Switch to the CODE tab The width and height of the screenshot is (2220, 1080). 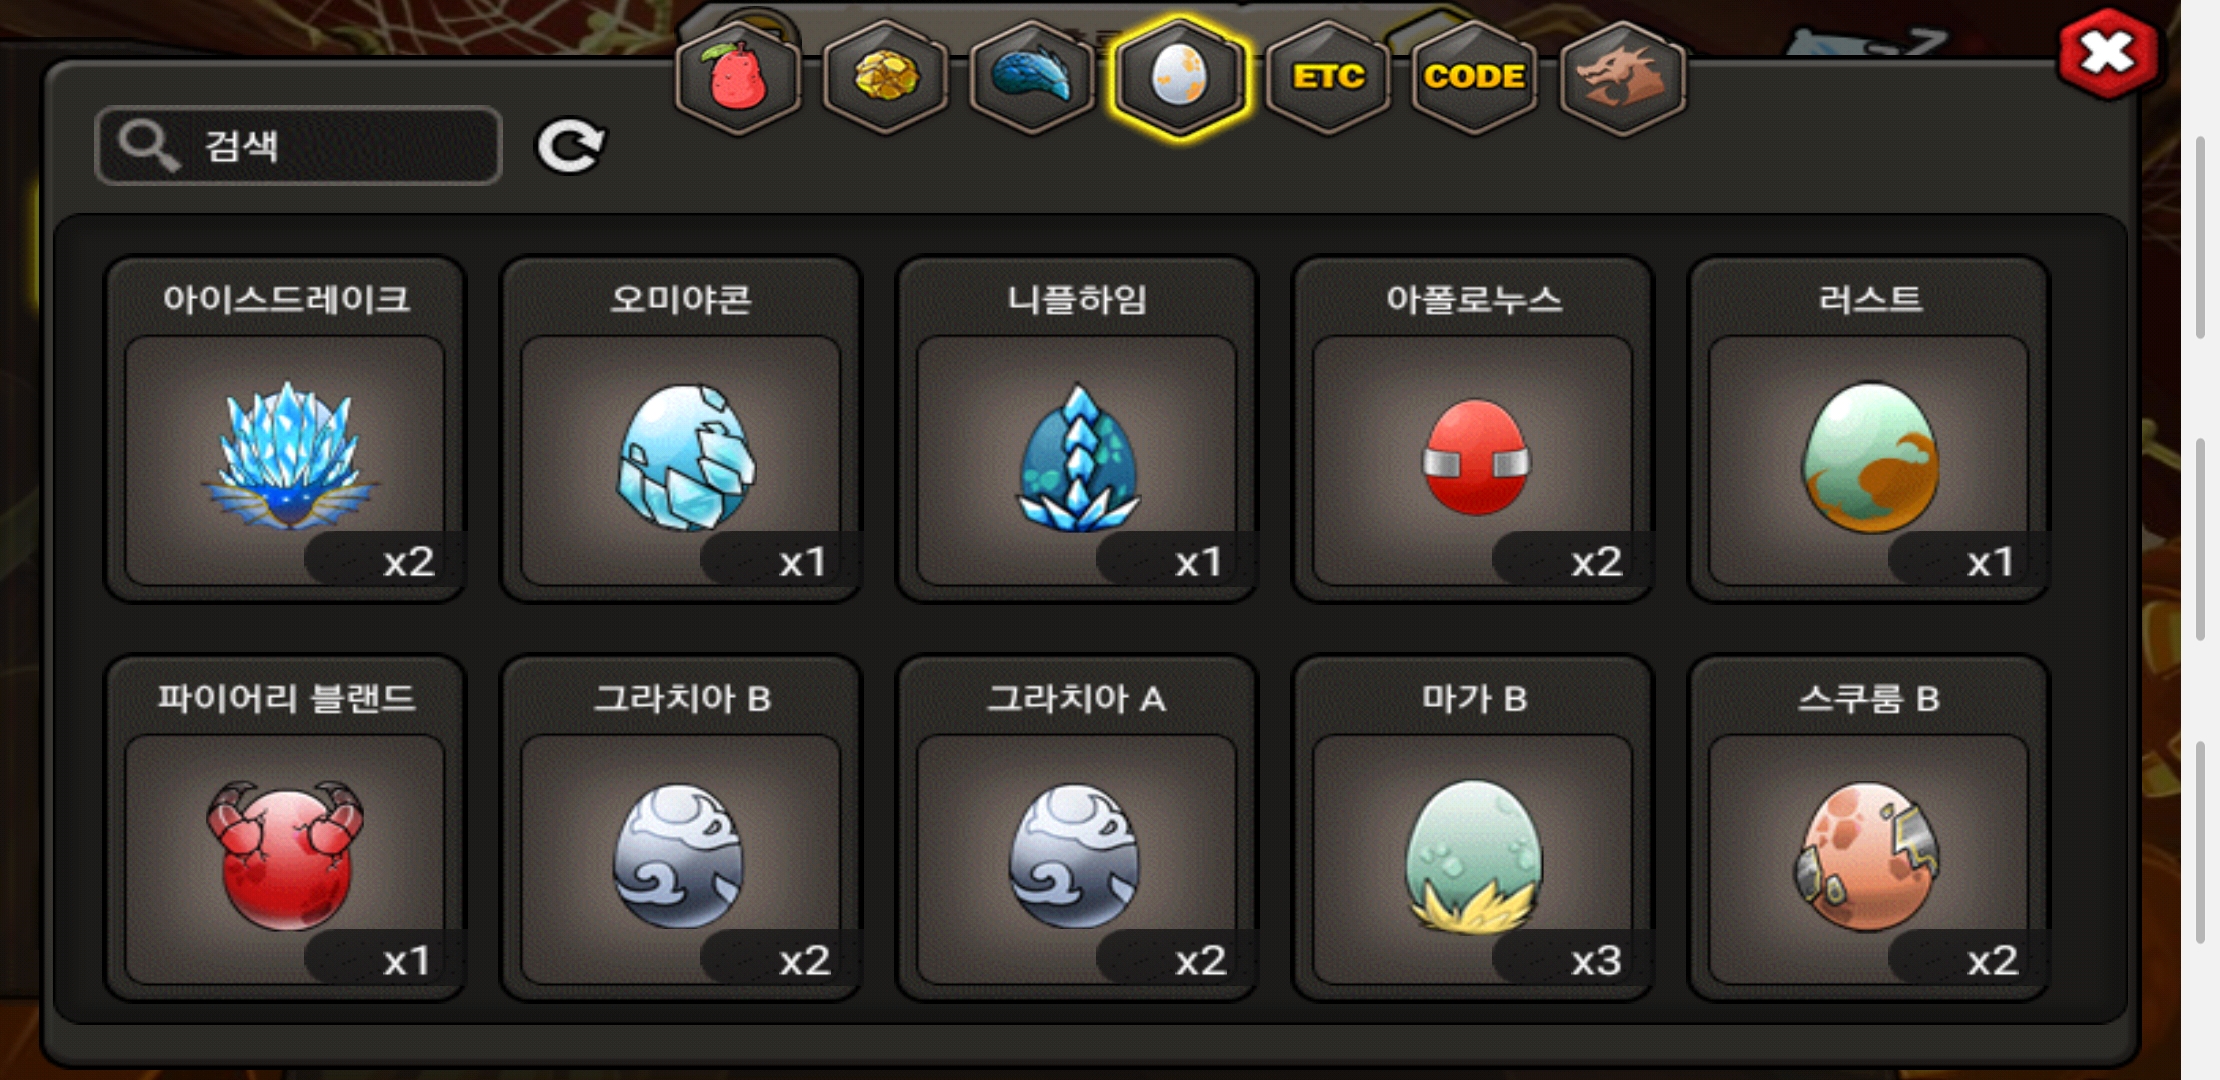pyautogui.click(x=1475, y=78)
